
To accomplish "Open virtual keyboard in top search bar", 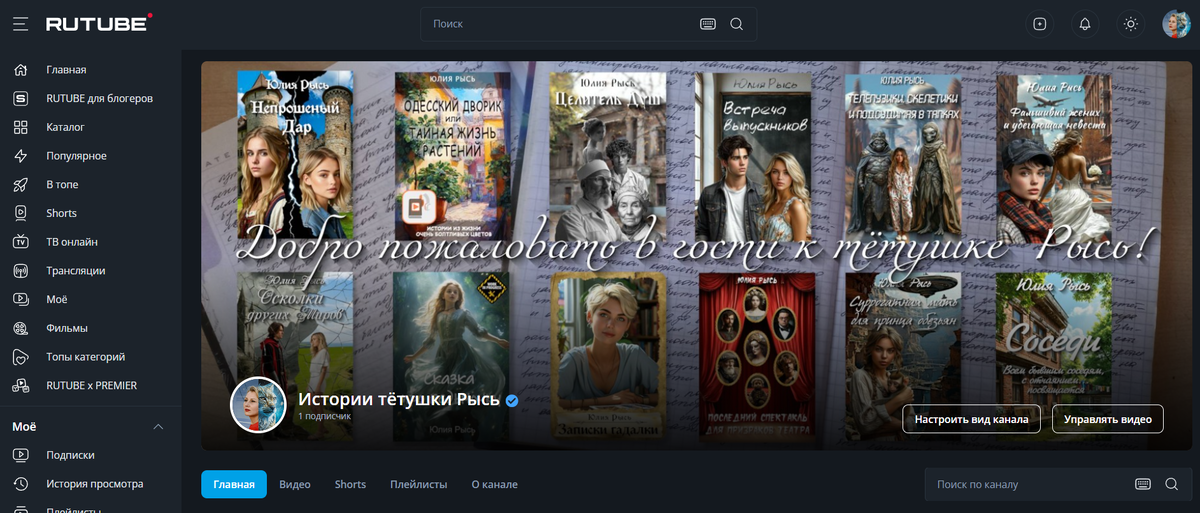I will [x=708, y=23].
